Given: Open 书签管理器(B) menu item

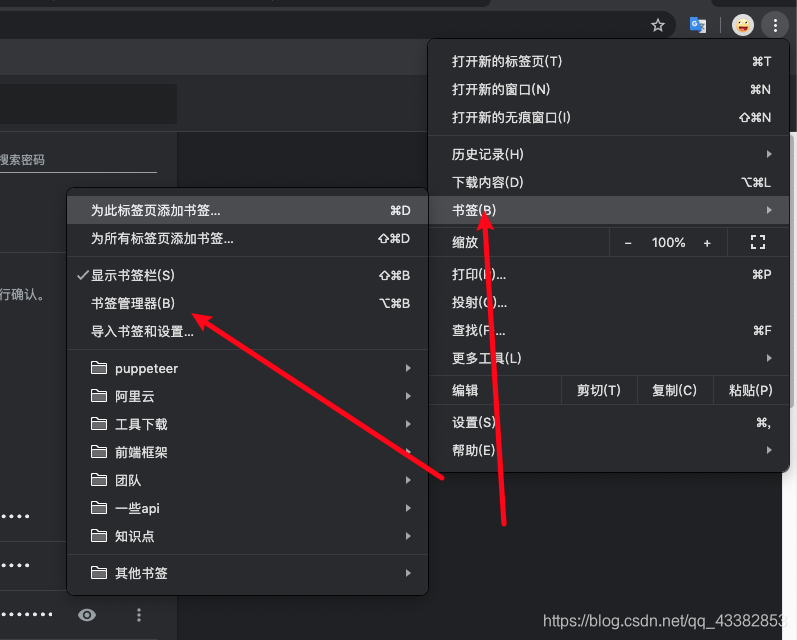Looking at the screenshot, I should pos(248,303).
